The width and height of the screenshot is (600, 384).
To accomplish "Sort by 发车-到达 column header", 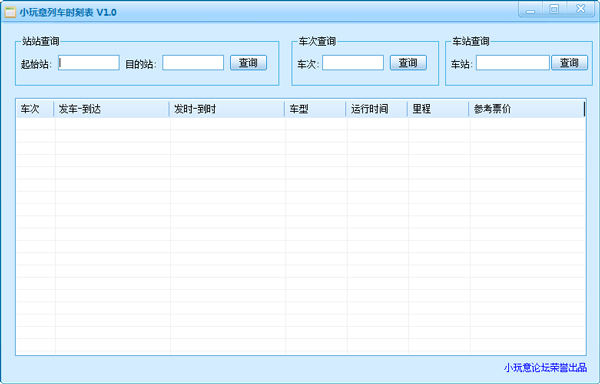I will pyautogui.click(x=112, y=109).
